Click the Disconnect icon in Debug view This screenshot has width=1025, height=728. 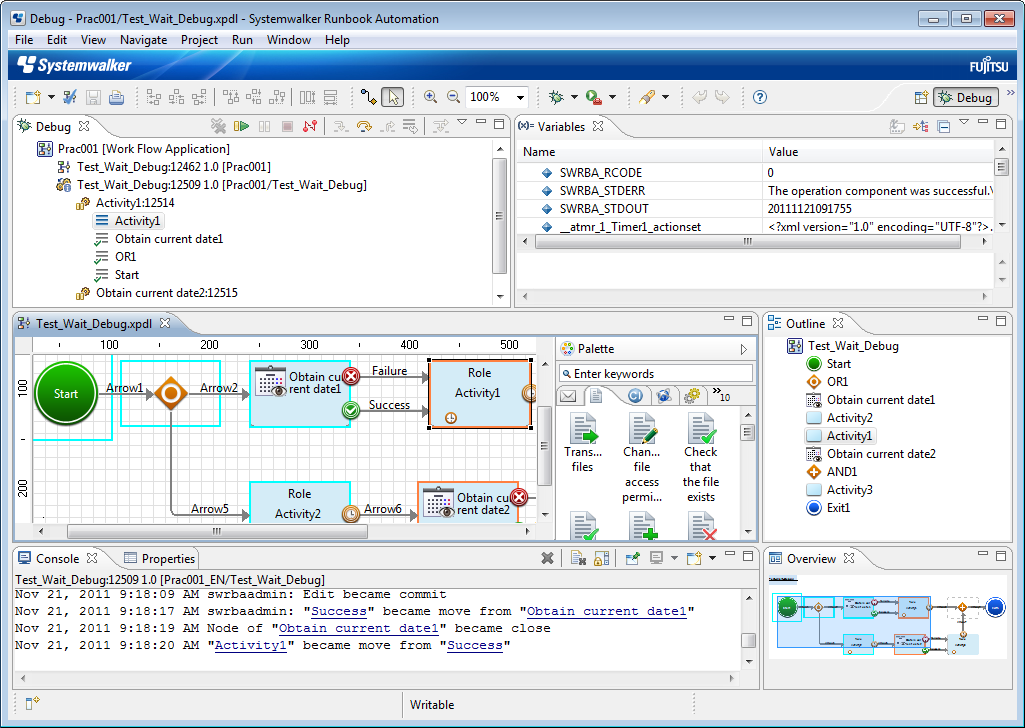click(x=310, y=126)
